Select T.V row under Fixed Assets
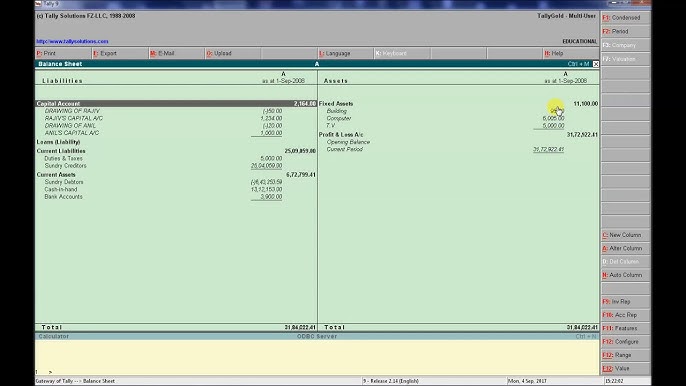Viewport: 686px width, 386px height. [x=445, y=126]
